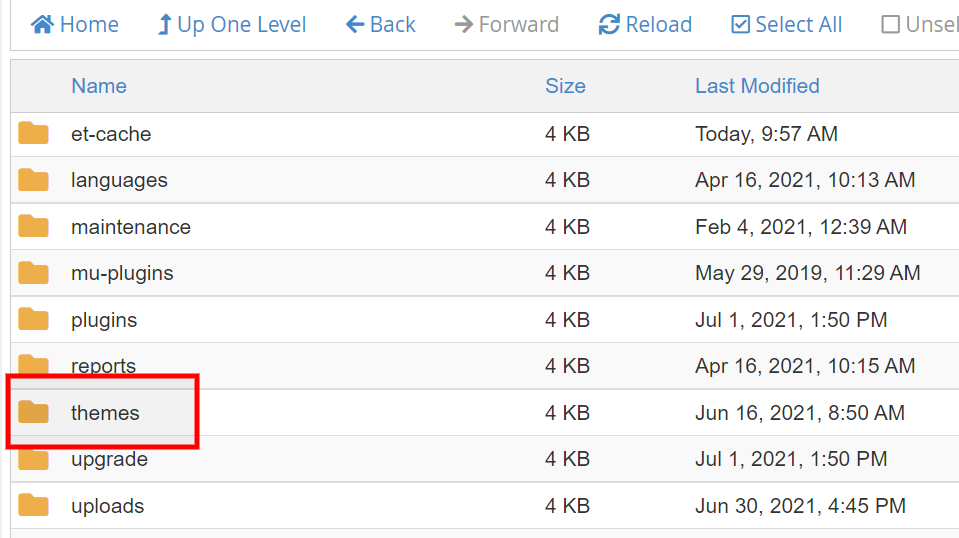Click the mu-plugins folder icon
Viewport: 959px width, 538px height.
tap(34, 274)
